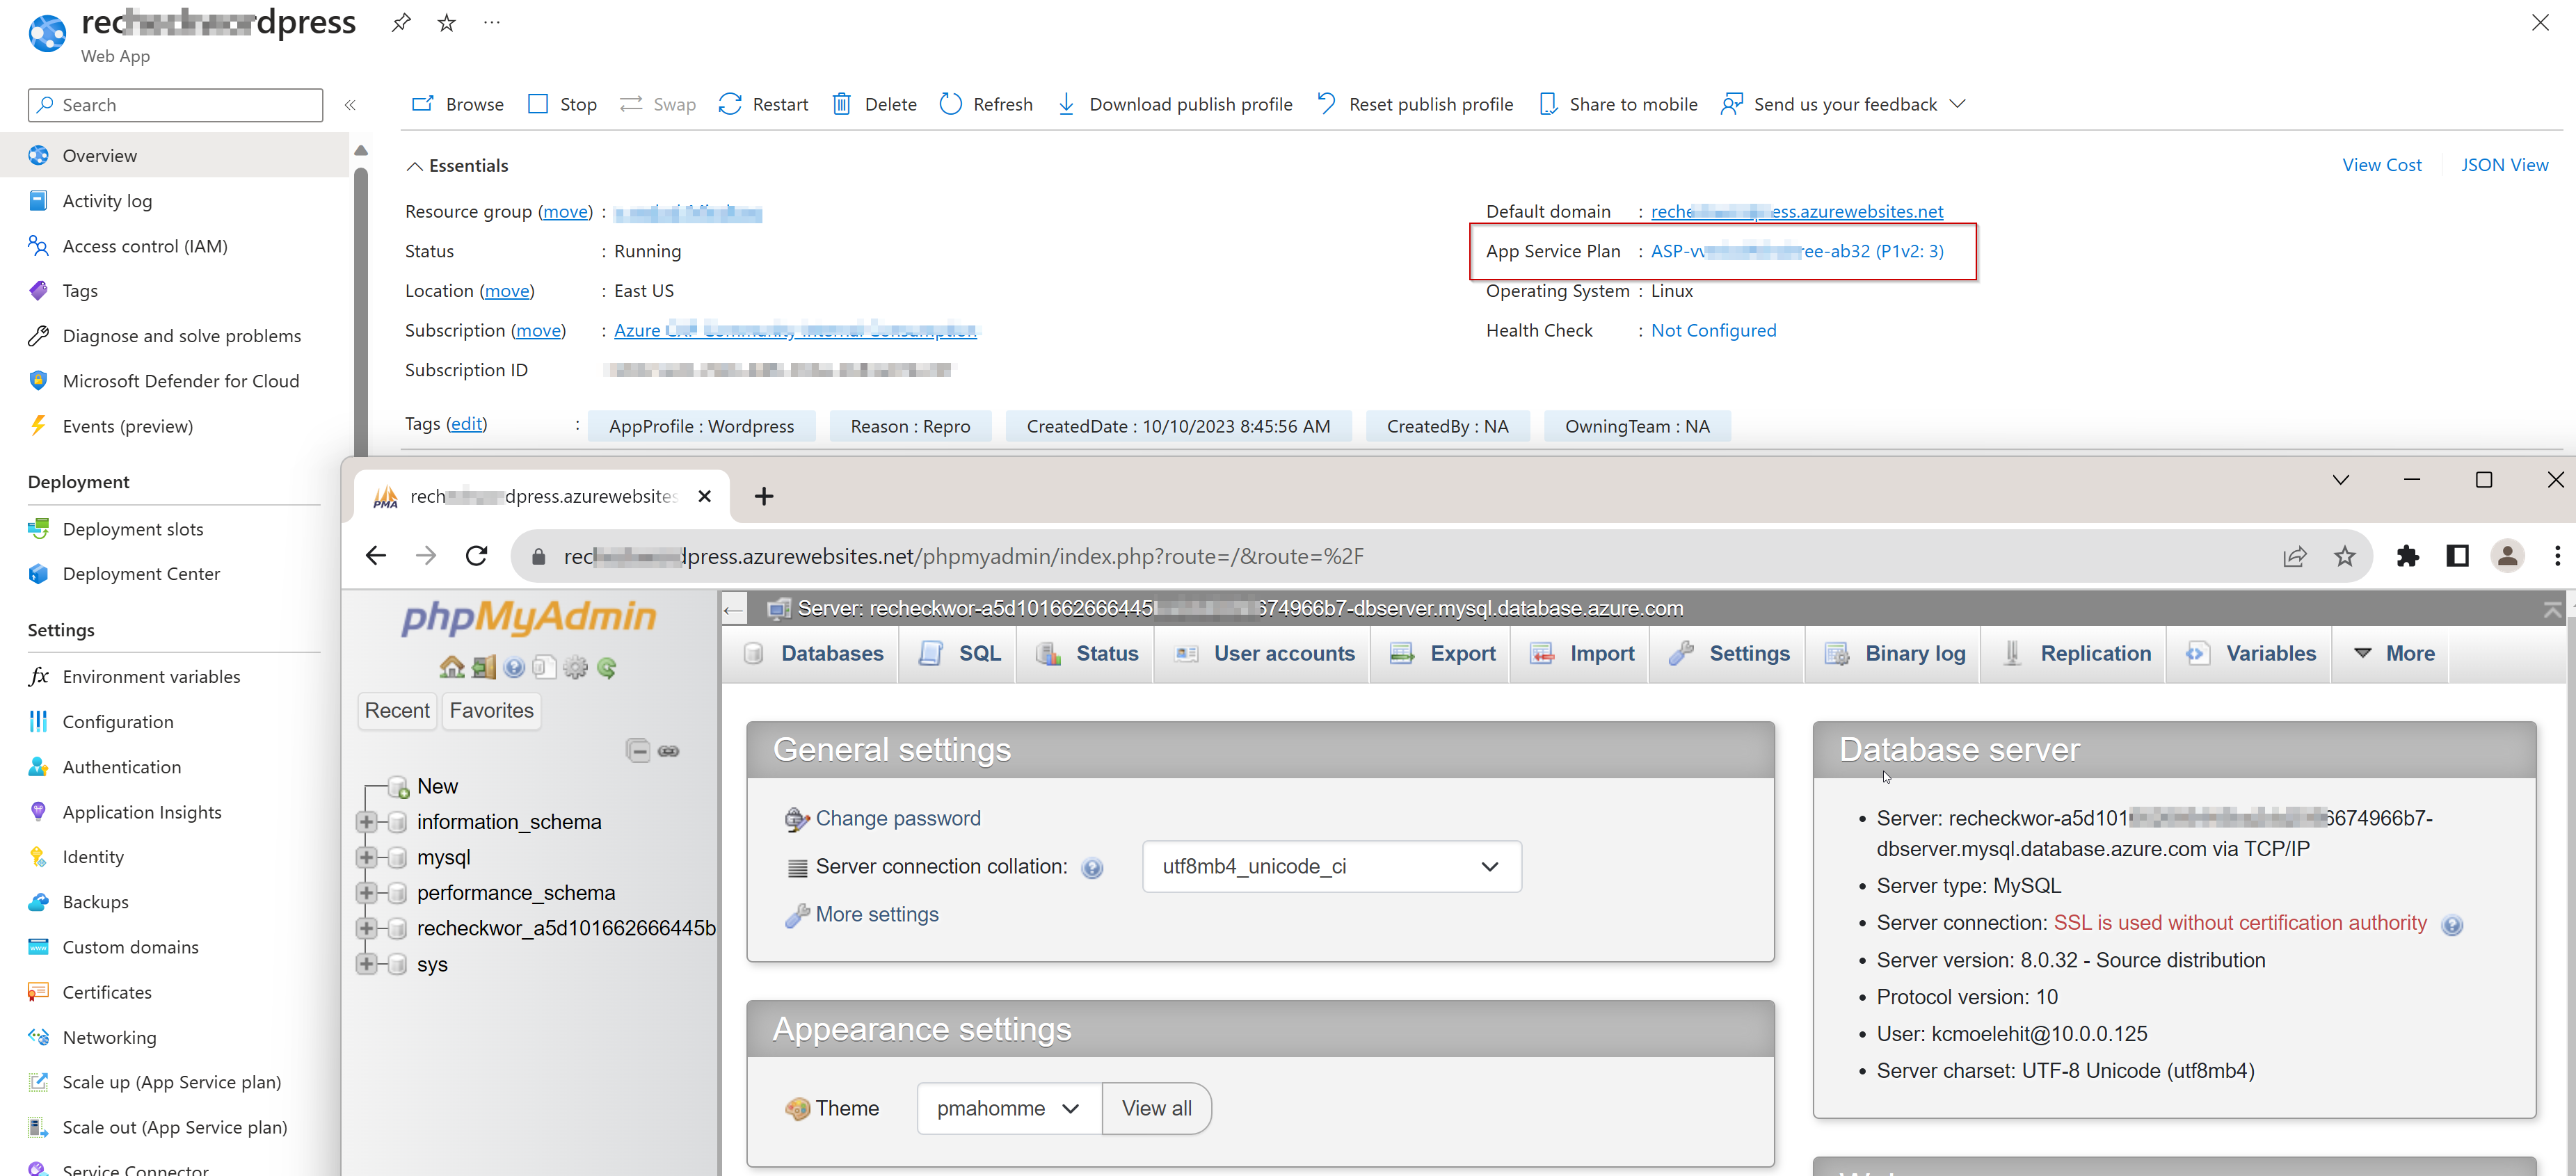Click the More settings link
Screen dimensions: 2576x1176
pos(877,915)
